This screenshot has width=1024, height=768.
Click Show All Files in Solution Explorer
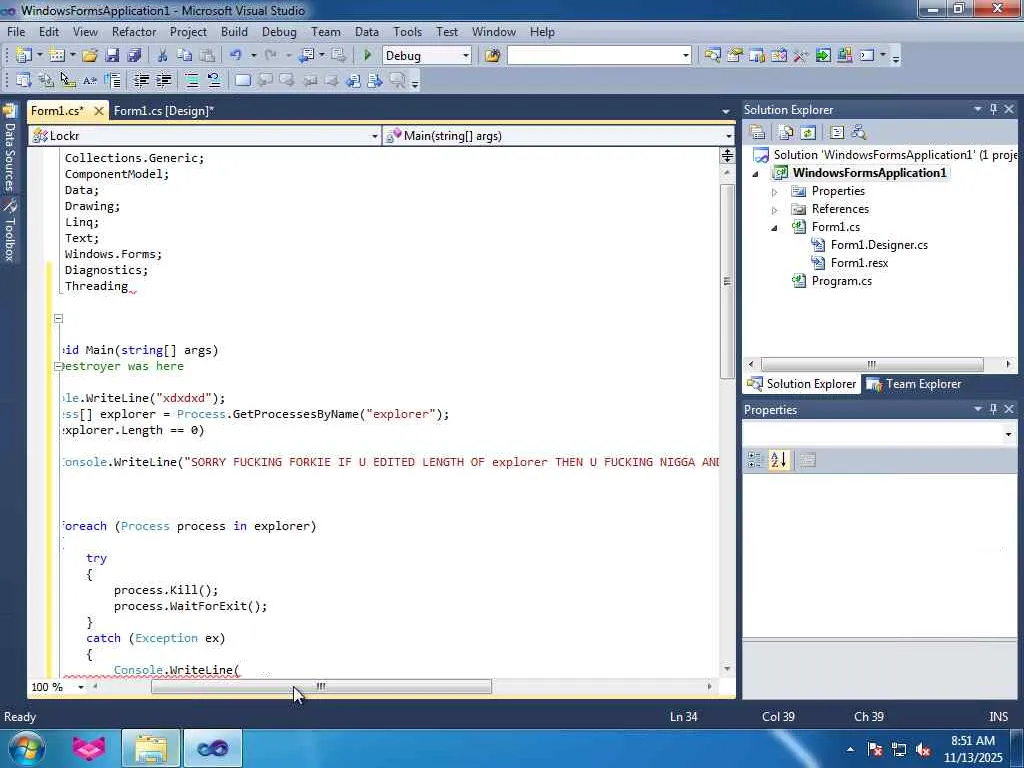click(786, 133)
